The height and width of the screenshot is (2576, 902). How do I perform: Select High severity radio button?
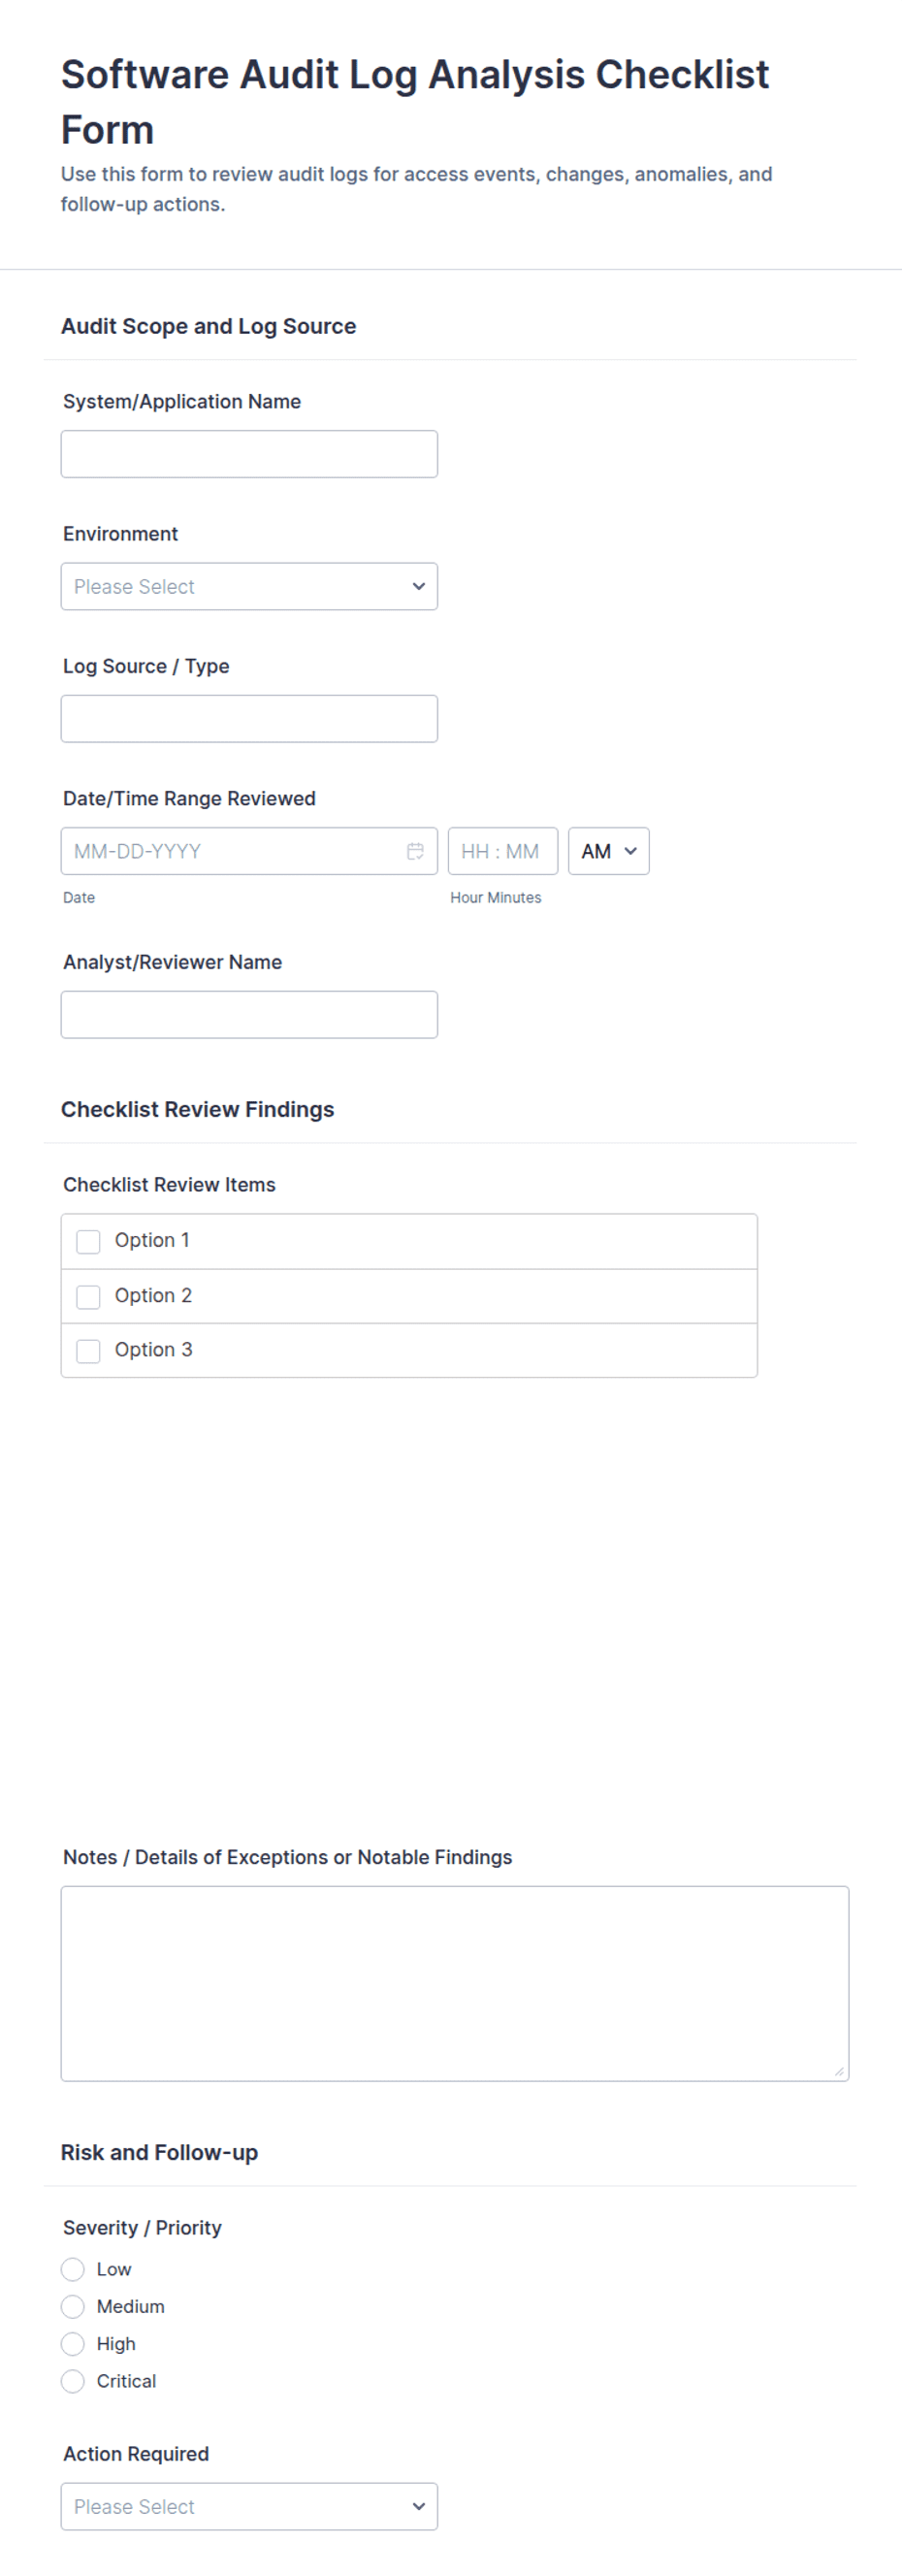[73, 2343]
